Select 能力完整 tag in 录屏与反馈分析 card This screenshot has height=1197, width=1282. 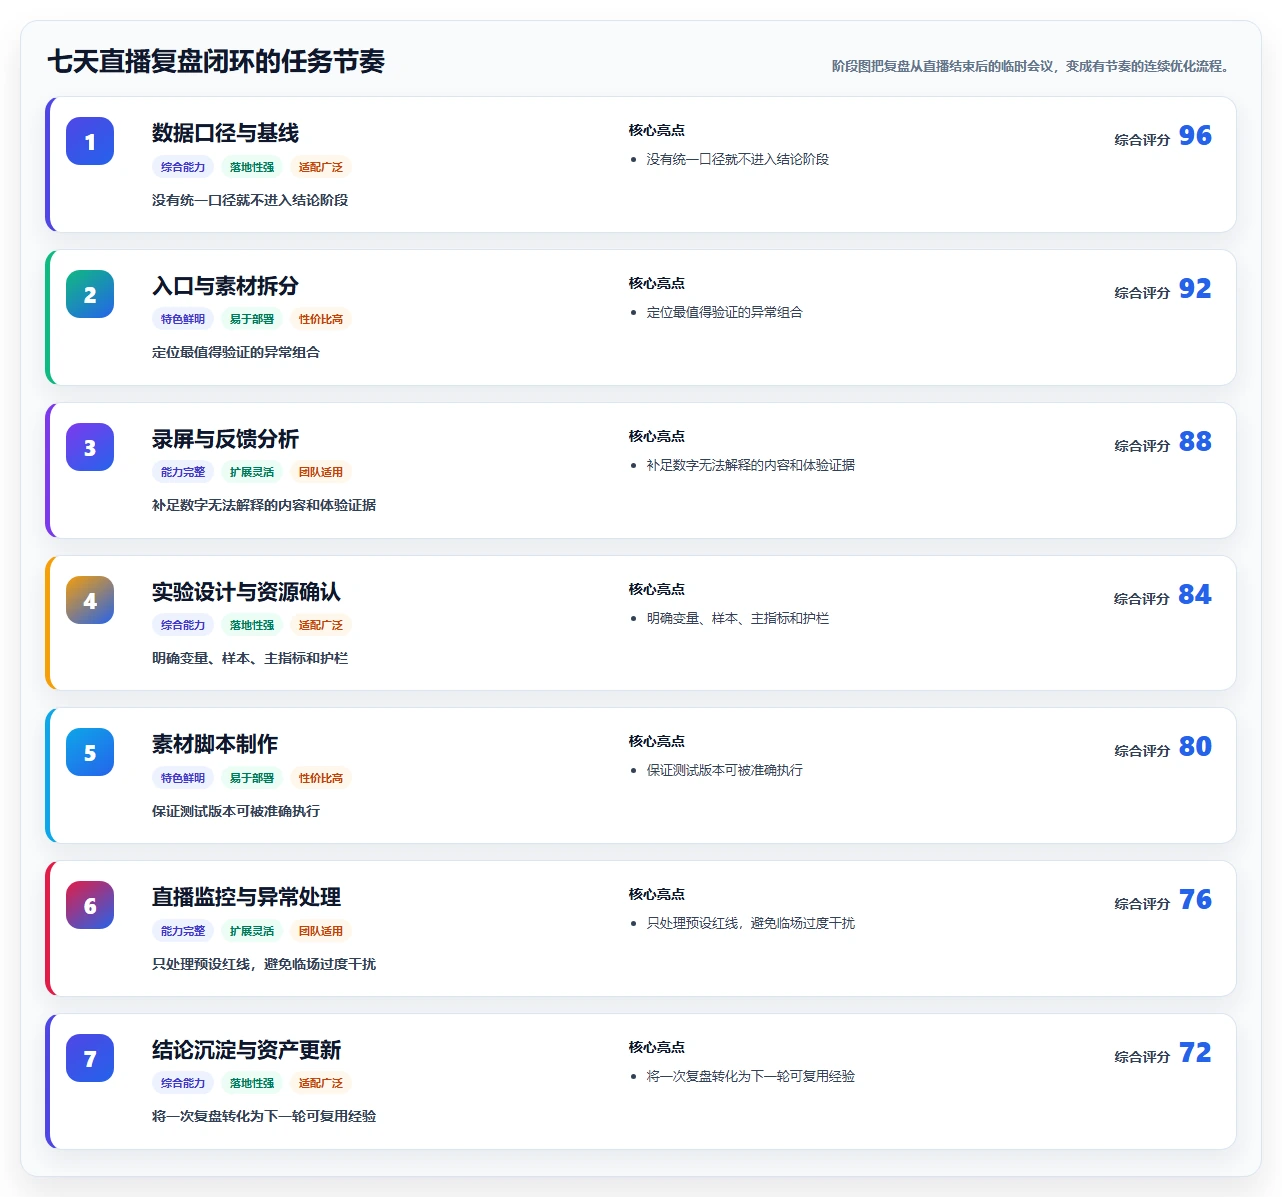pos(183,472)
